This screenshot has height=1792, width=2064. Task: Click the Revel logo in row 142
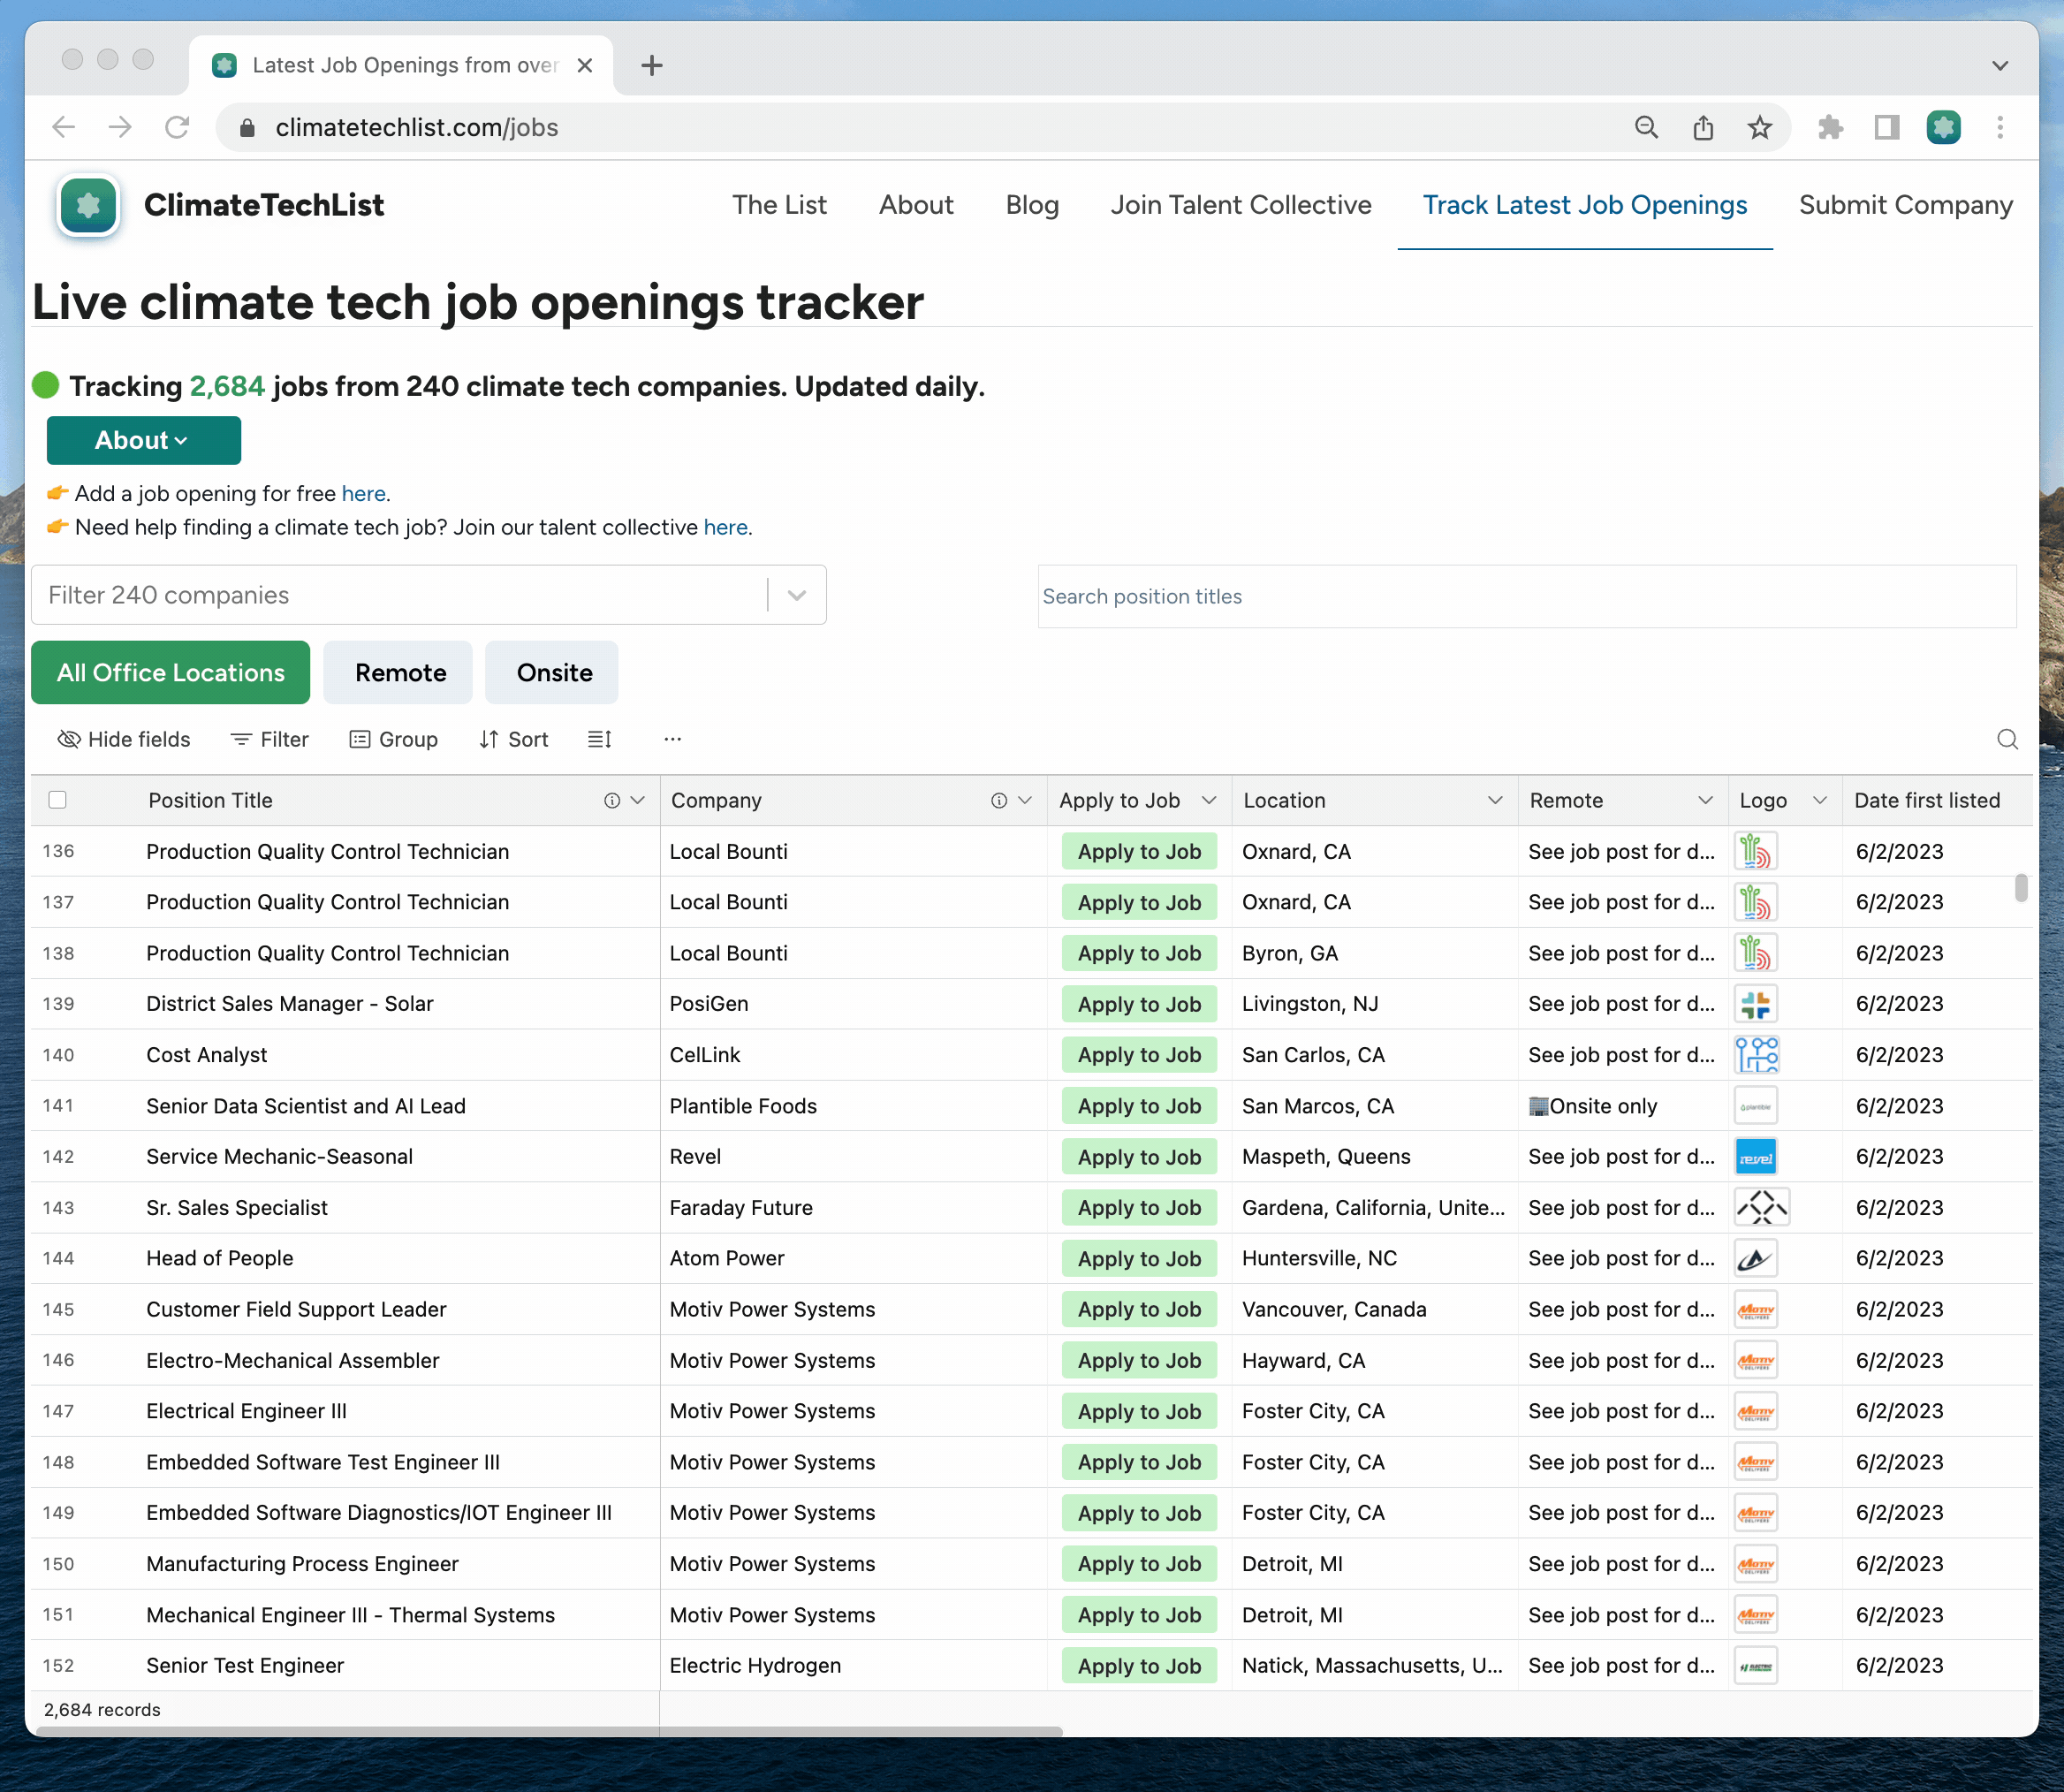(1756, 1157)
